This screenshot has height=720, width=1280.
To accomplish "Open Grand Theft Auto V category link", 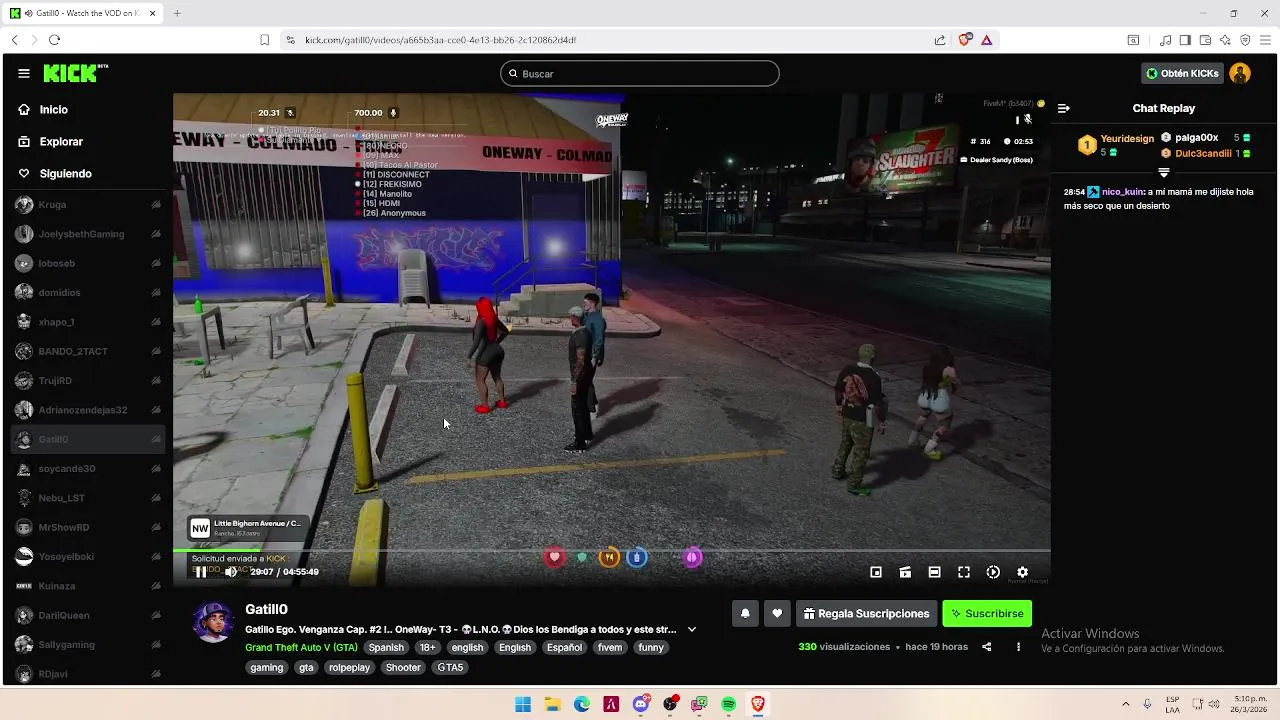I will pos(301,648).
